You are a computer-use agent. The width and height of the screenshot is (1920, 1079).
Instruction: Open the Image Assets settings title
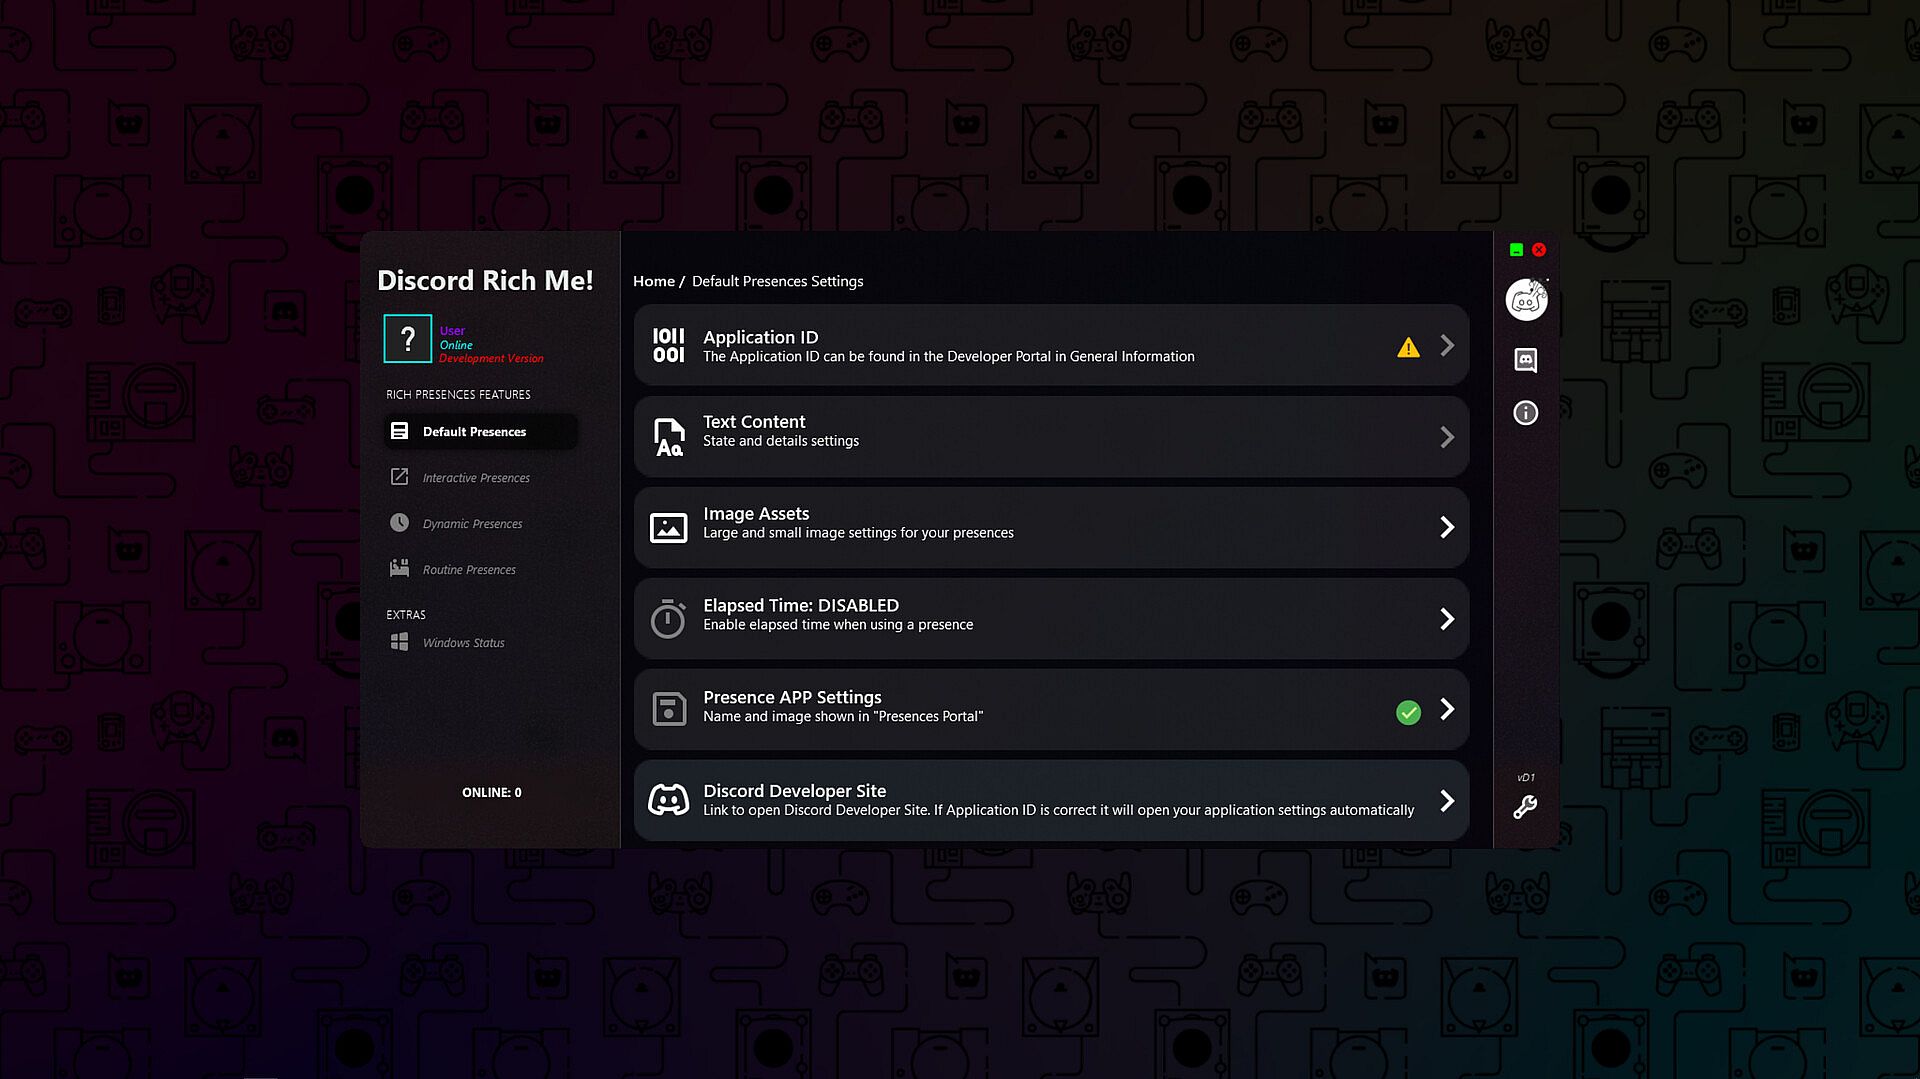coord(756,514)
